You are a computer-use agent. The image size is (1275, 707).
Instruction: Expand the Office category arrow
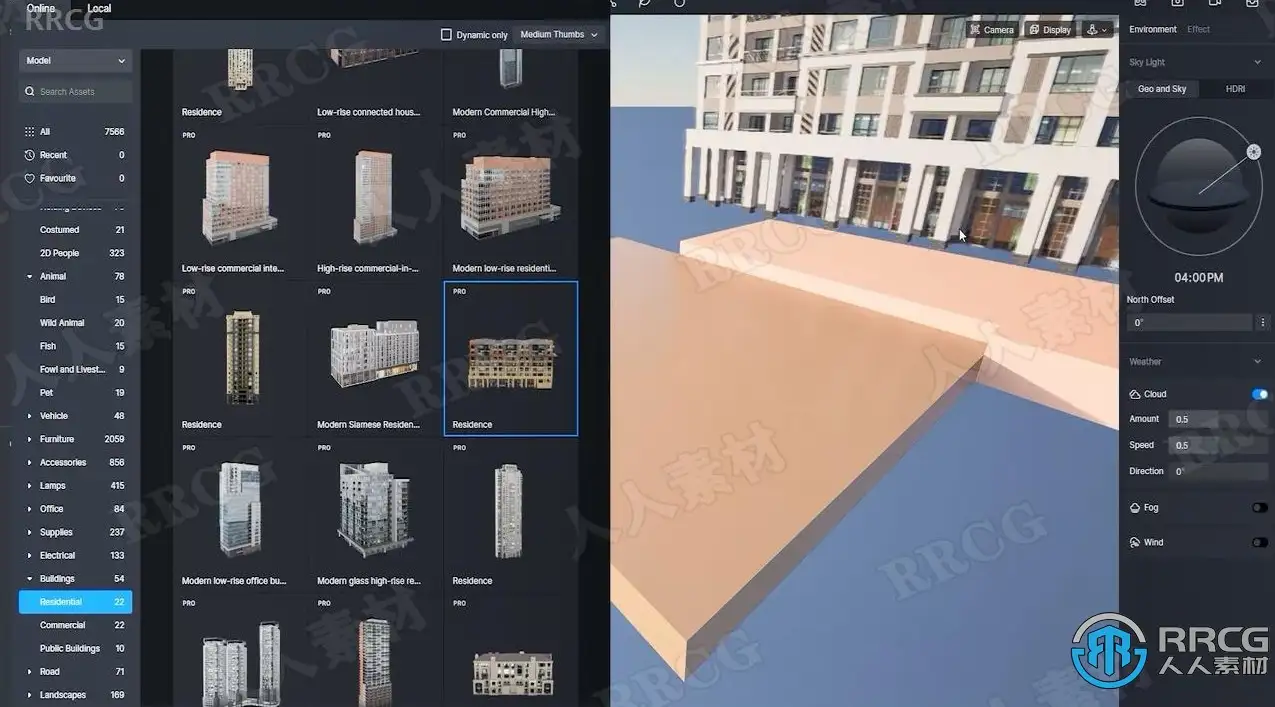point(29,509)
